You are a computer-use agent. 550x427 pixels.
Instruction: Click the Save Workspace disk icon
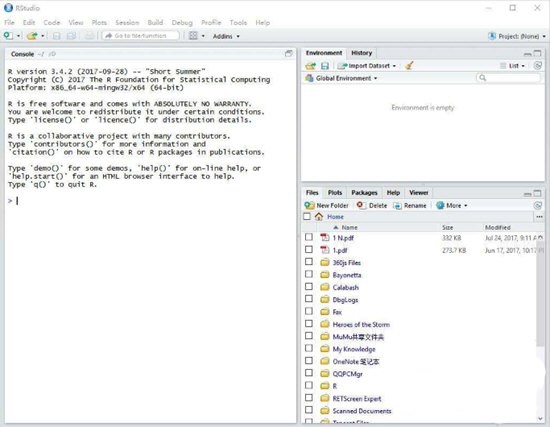point(325,66)
